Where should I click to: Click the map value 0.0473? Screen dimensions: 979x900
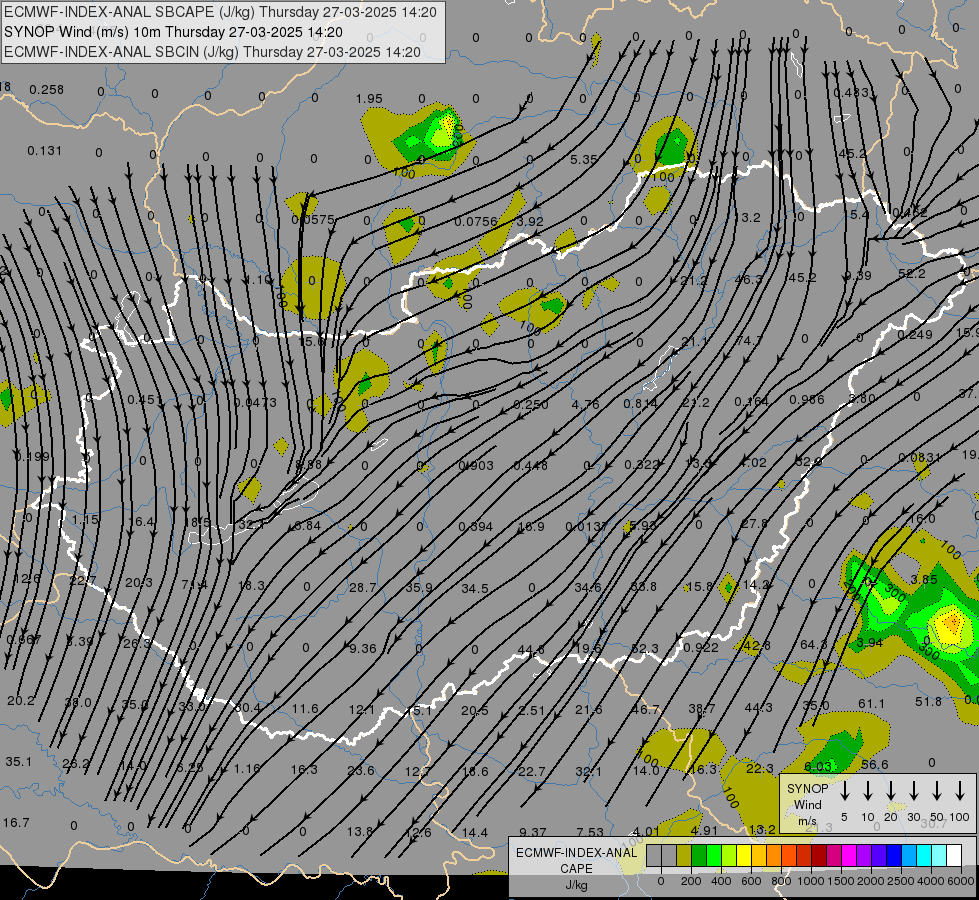255,402
